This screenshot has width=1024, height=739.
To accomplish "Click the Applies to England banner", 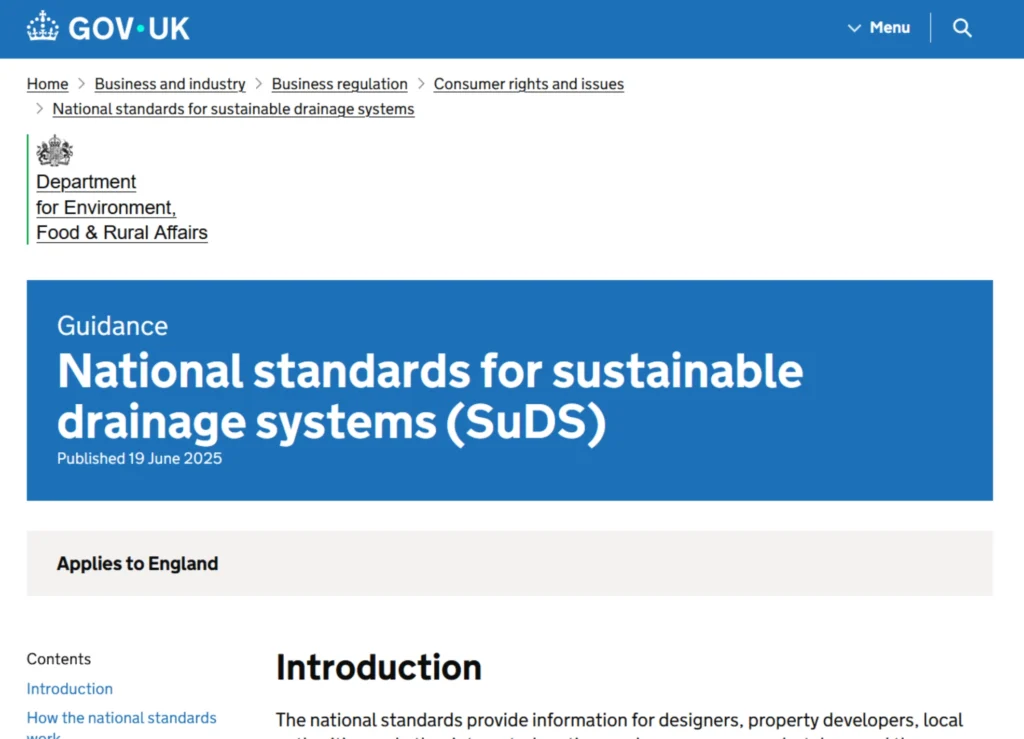I will pyautogui.click(x=509, y=563).
